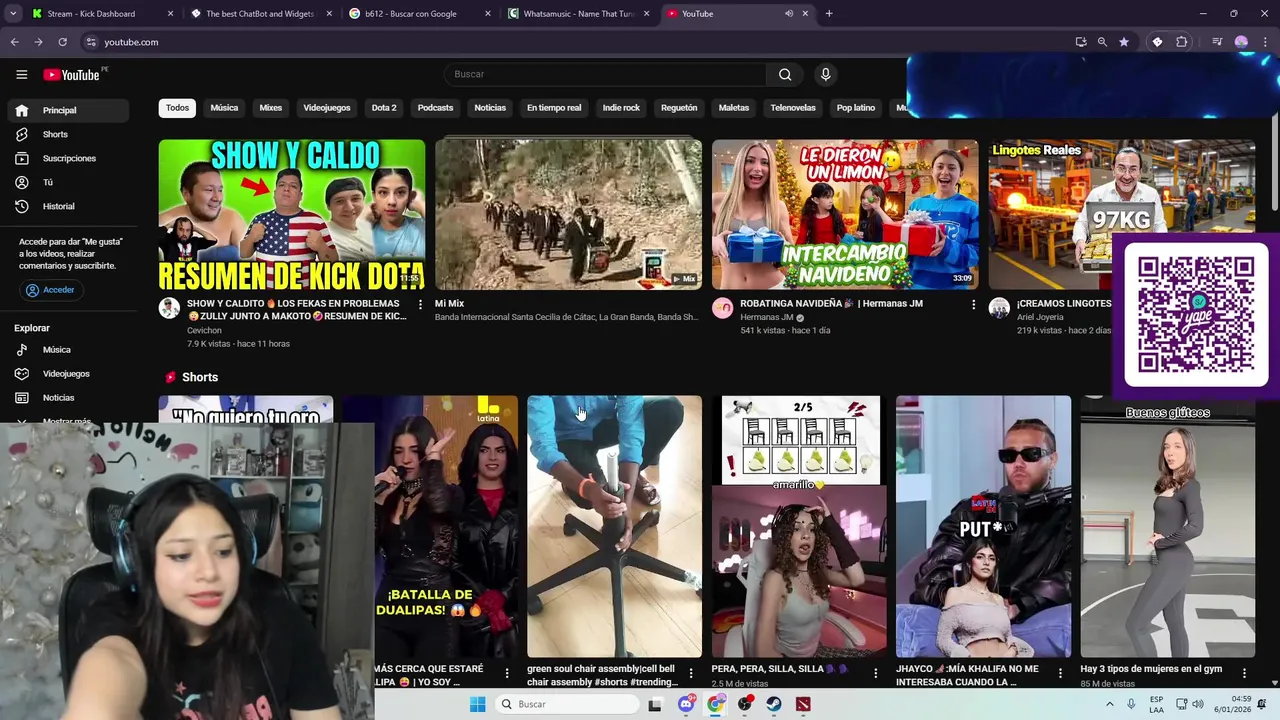Open Chrome media controls icon

coord(1217,42)
